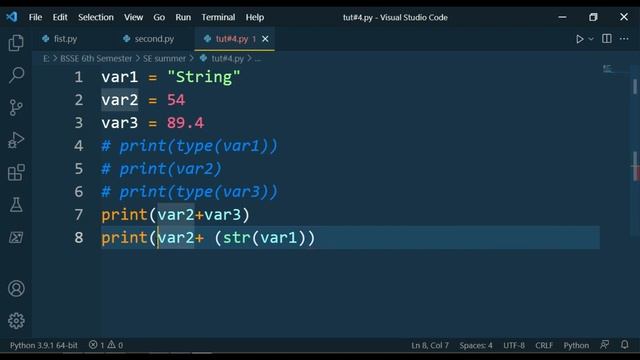Click print keyword on line 7
This screenshot has width=640, height=360.
[124, 215]
